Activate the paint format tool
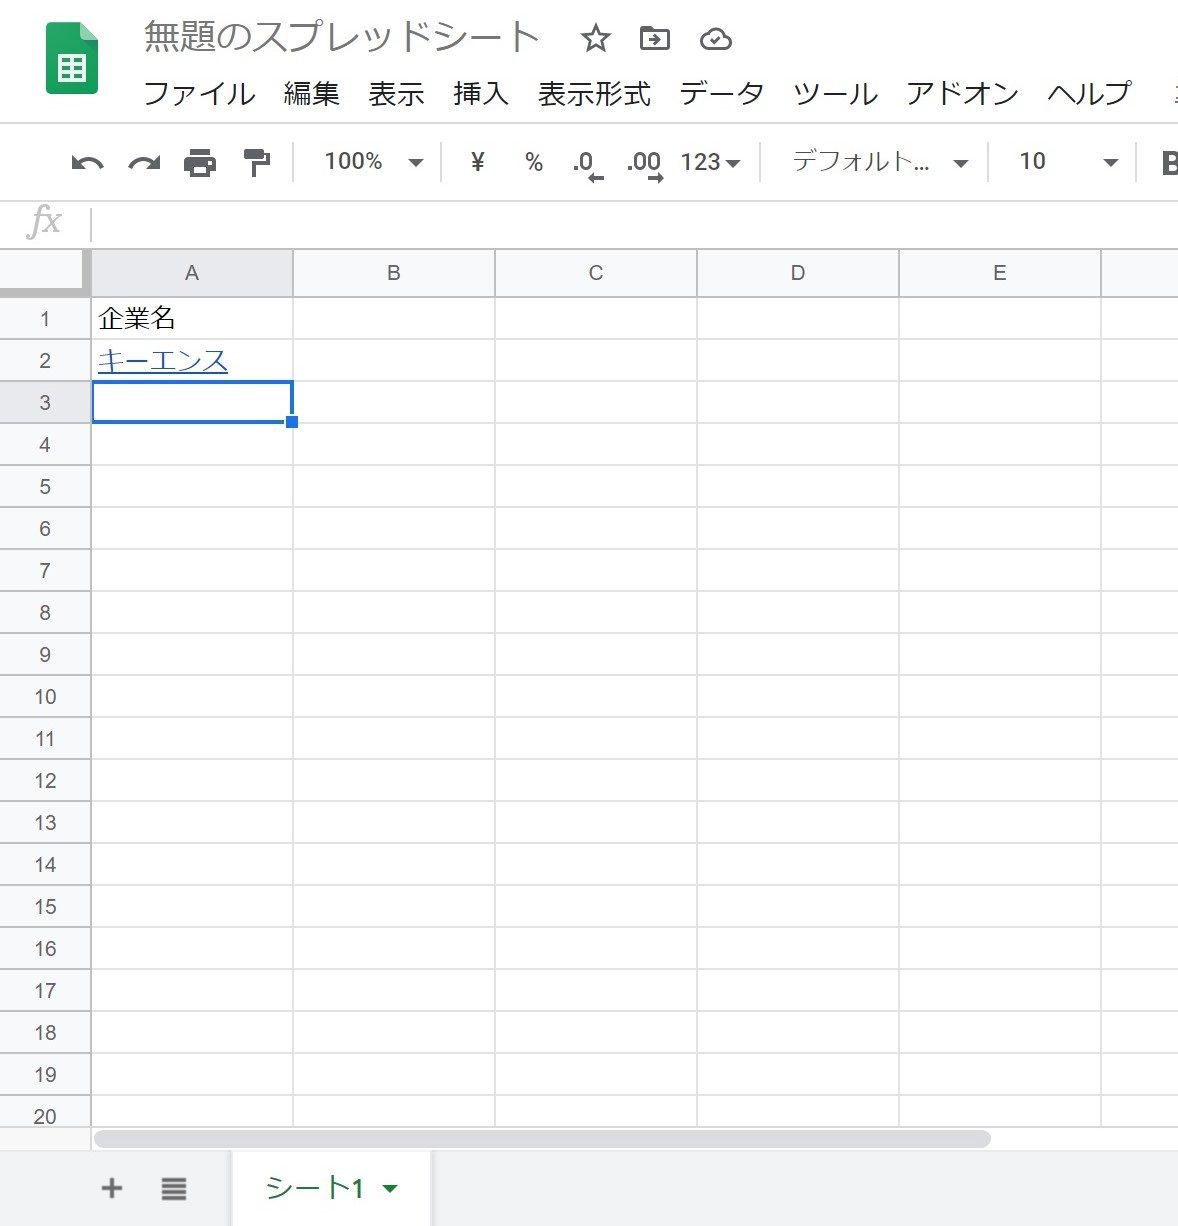 click(x=257, y=162)
